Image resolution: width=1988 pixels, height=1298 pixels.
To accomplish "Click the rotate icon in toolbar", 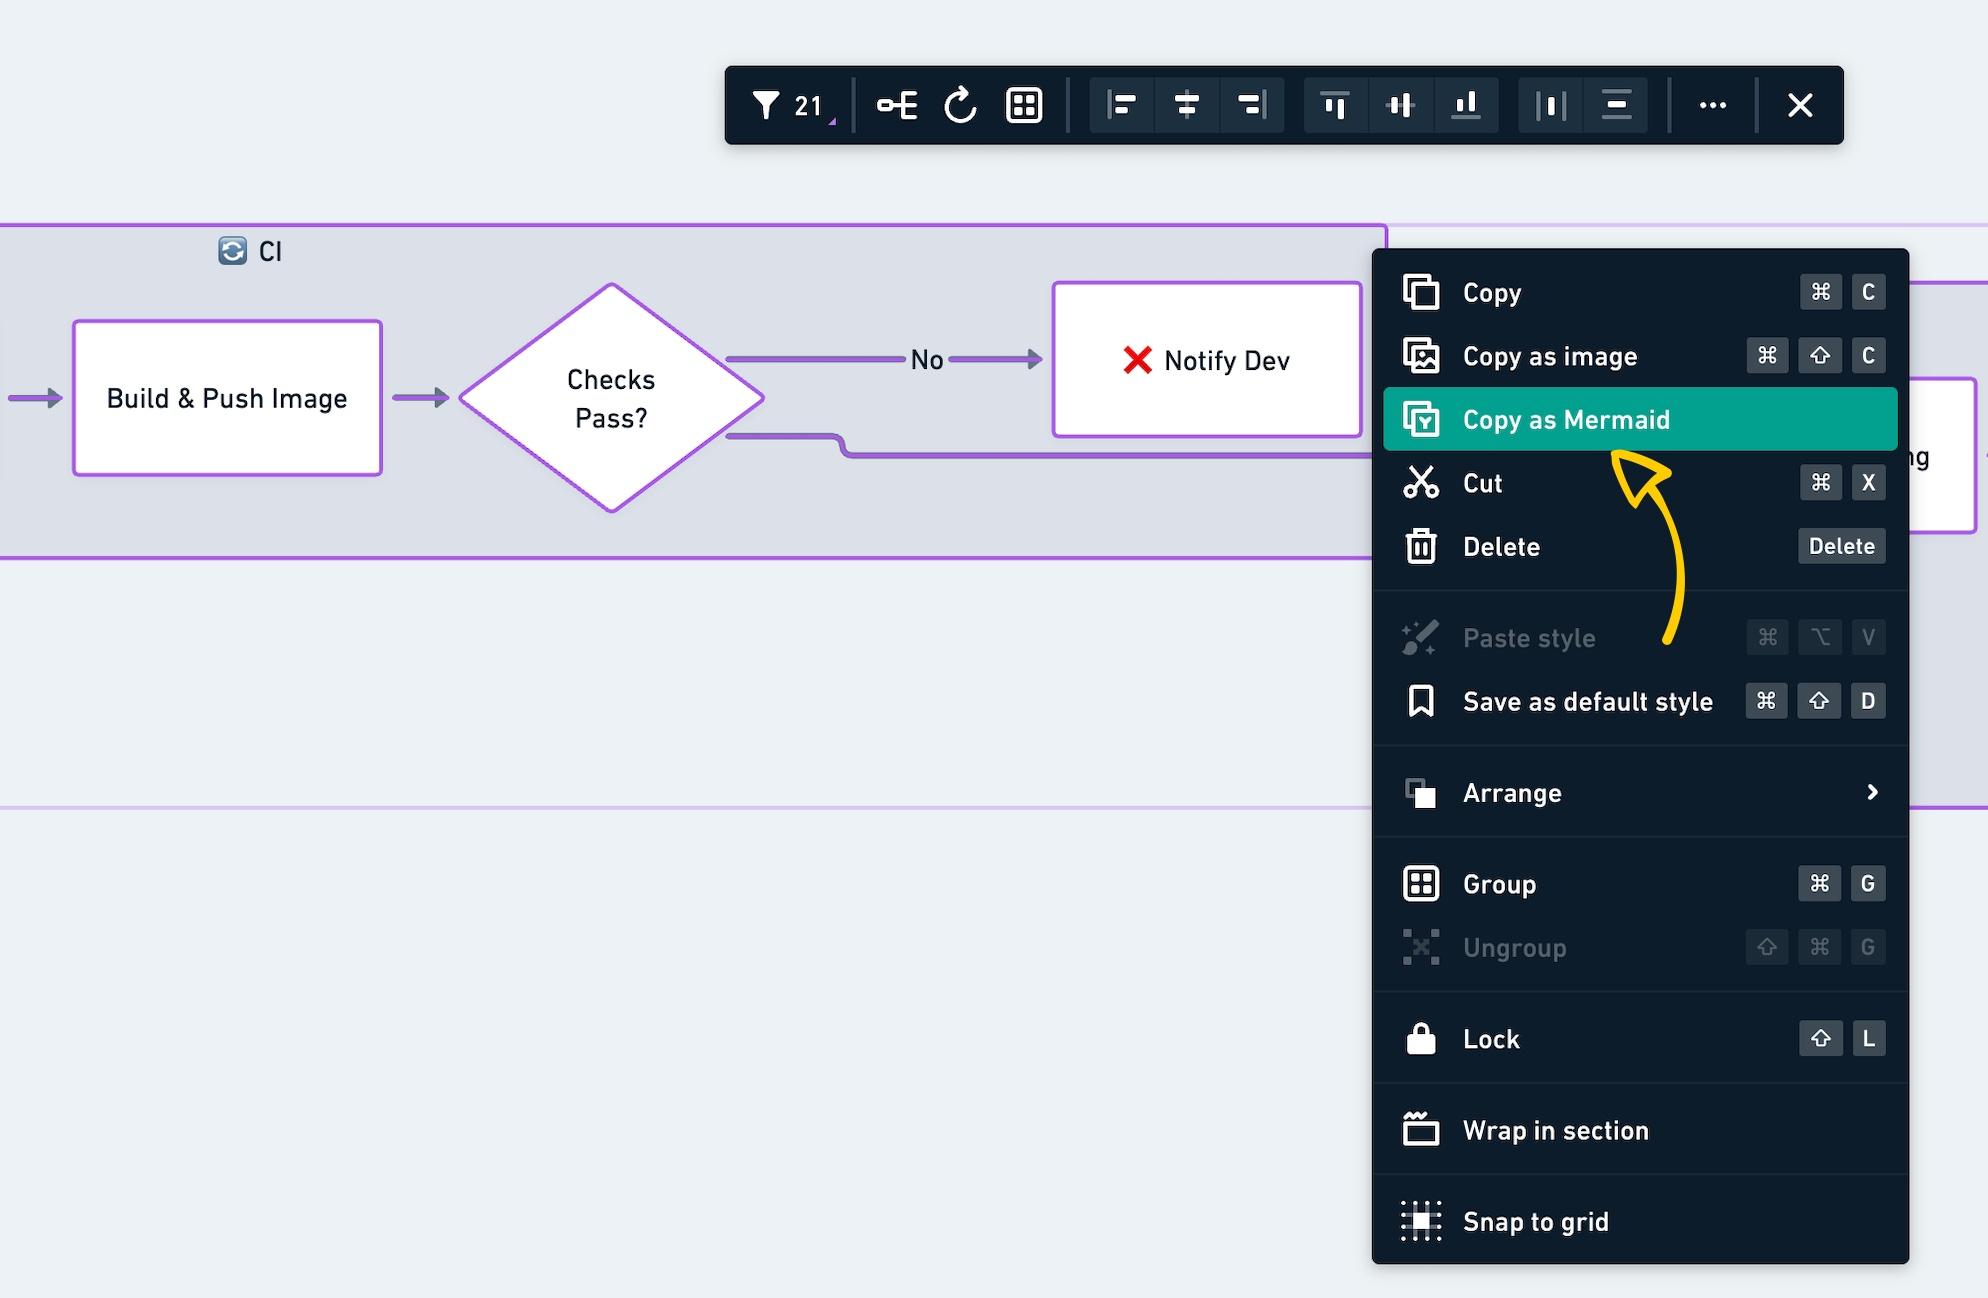I will point(960,105).
